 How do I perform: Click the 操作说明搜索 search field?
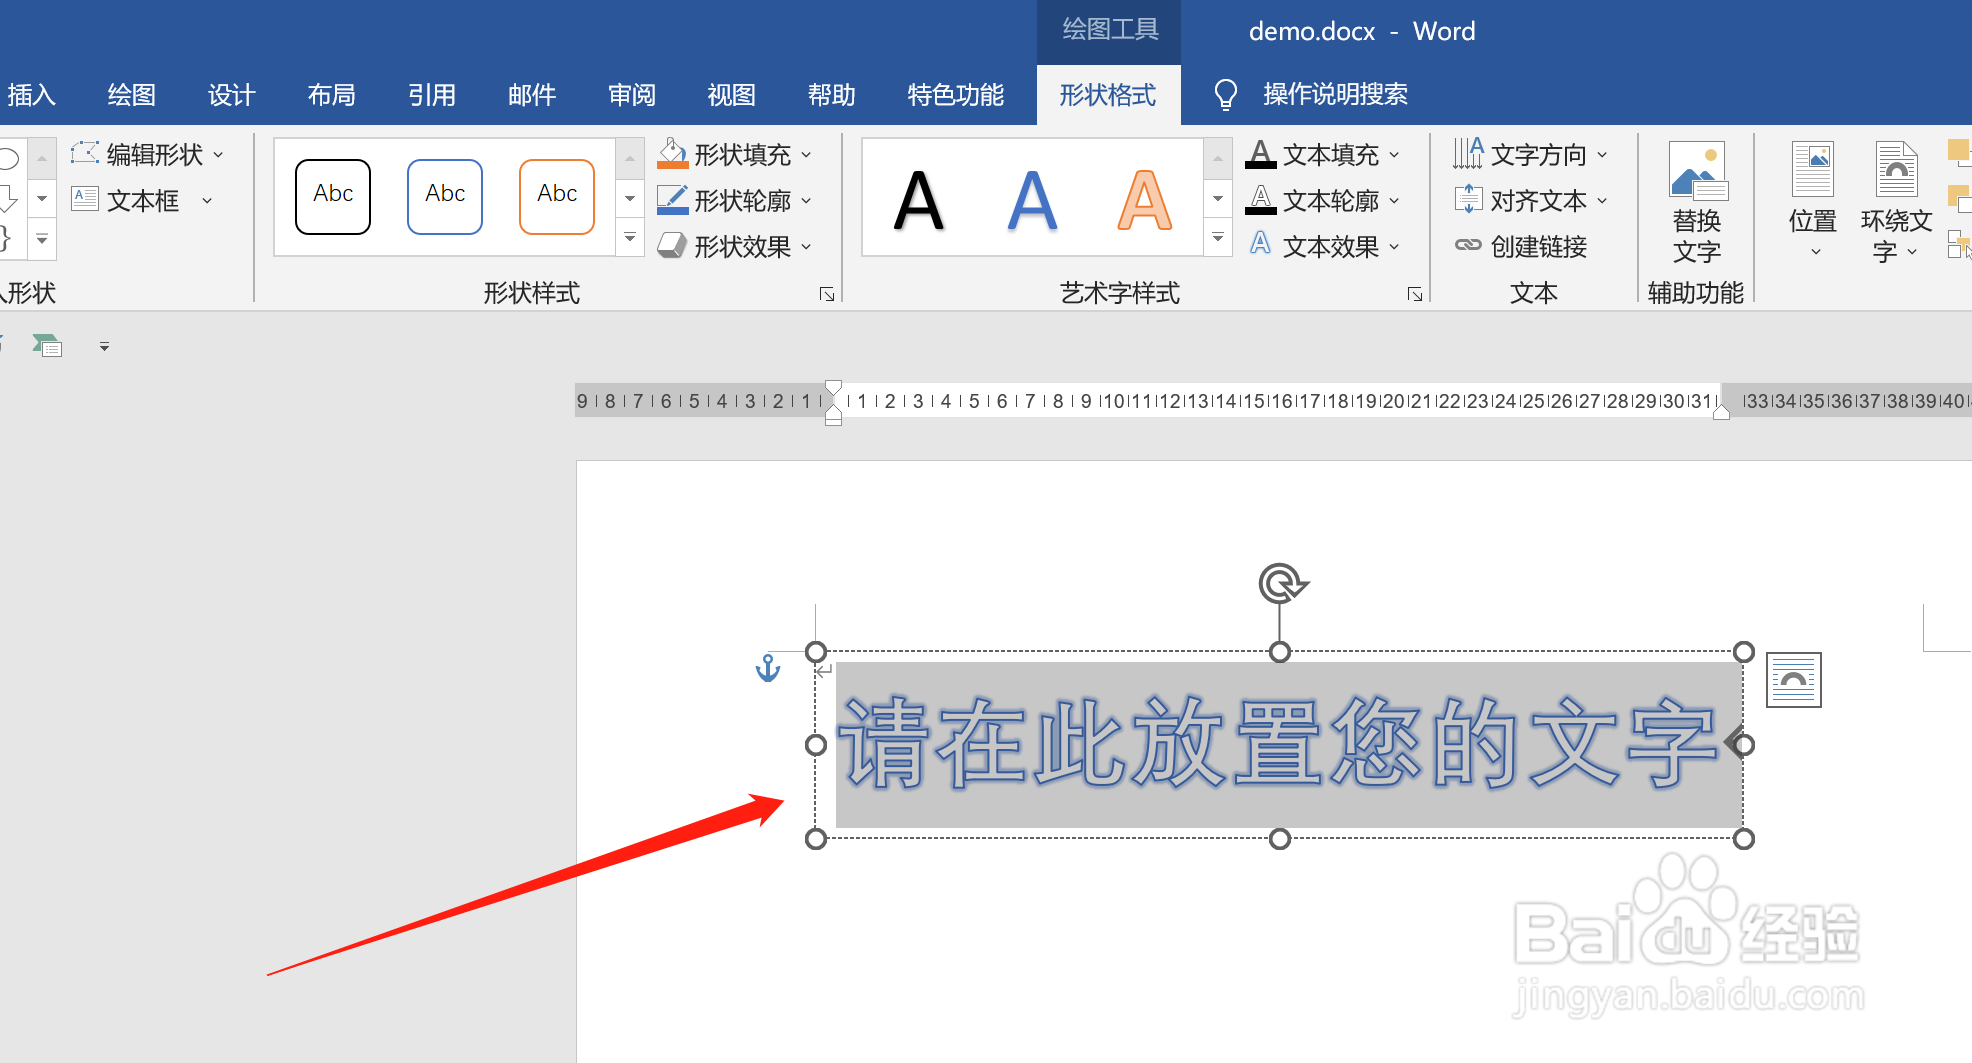click(x=1336, y=95)
